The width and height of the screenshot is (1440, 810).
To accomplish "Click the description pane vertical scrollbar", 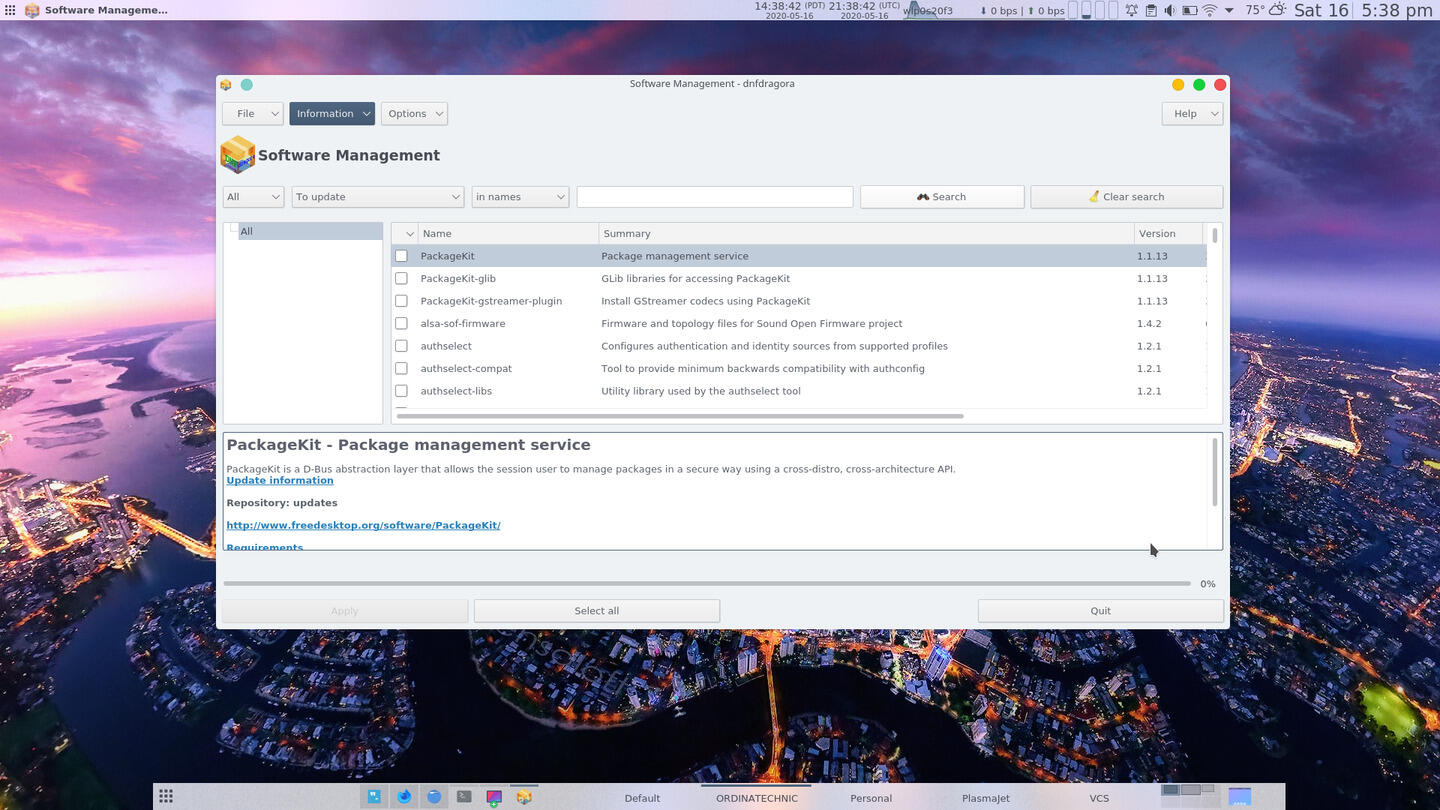I will [x=1215, y=472].
